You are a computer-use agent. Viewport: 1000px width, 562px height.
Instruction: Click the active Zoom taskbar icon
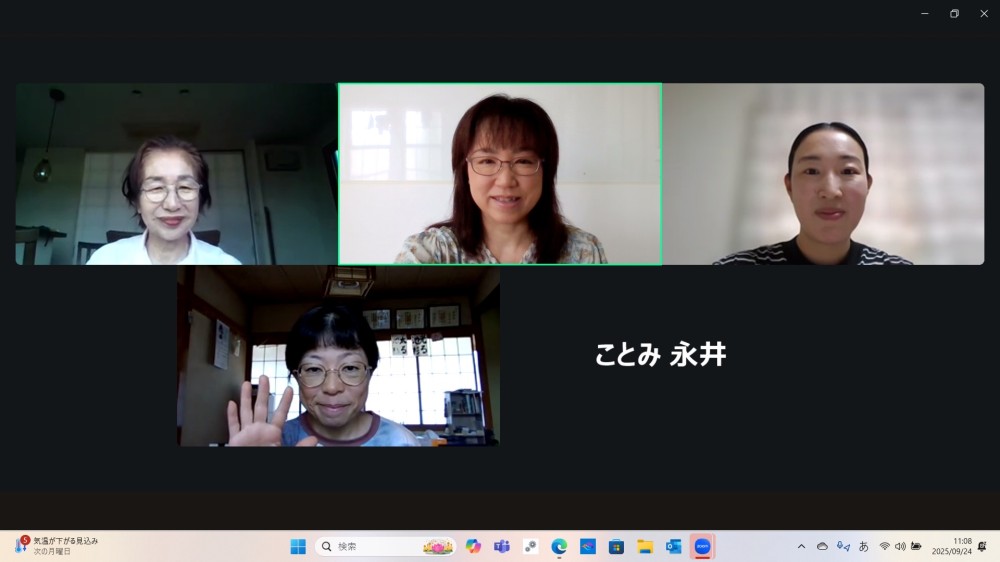702,546
